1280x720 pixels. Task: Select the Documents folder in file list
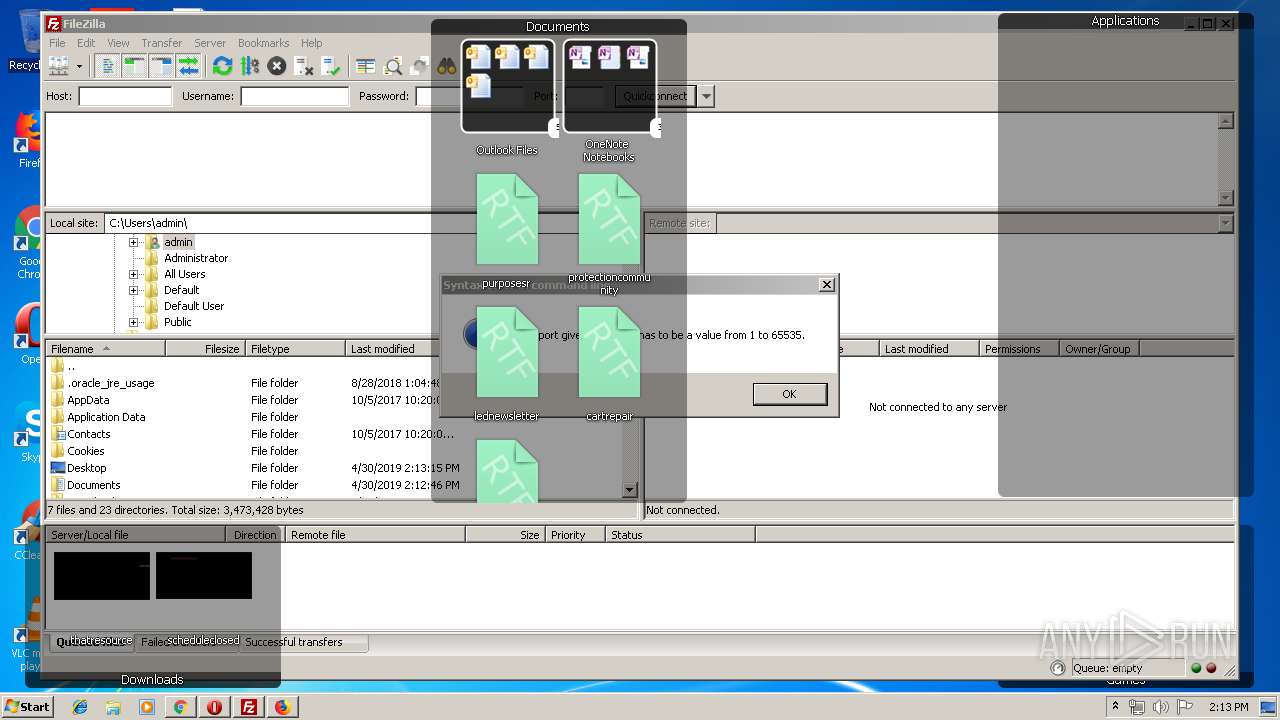click(x=93, y=485)
